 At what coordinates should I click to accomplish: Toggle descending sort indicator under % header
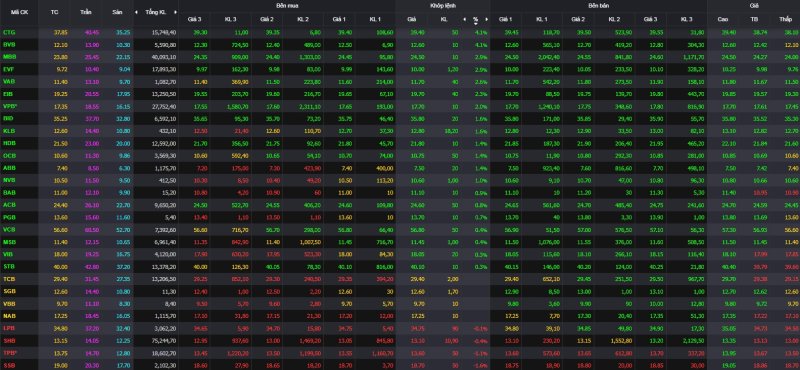tap(476, 23)
